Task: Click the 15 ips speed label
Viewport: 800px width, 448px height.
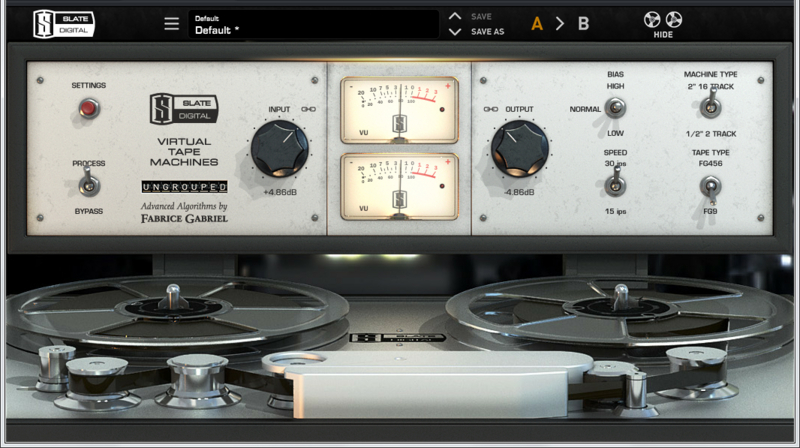Action: pos(615,211)
